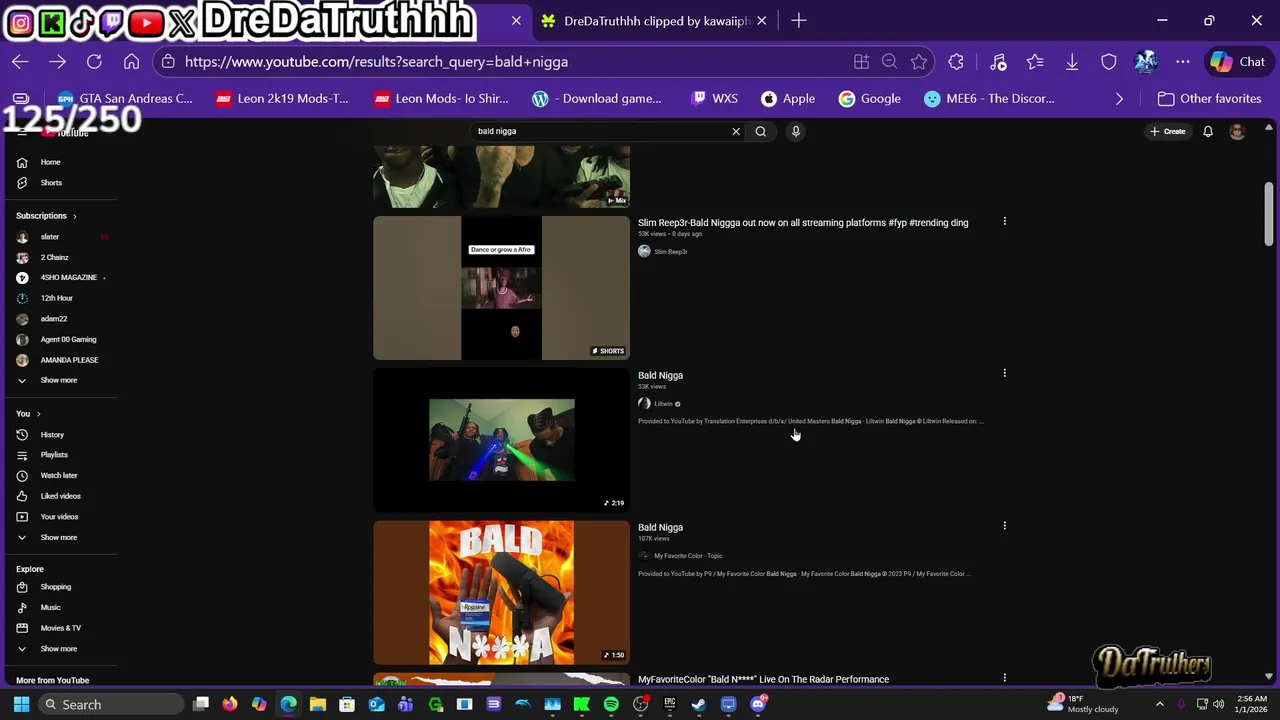Zoom out using address bar magnifier
The height and width of the screenshot is (720, 1280).
(x=889, y=62)
